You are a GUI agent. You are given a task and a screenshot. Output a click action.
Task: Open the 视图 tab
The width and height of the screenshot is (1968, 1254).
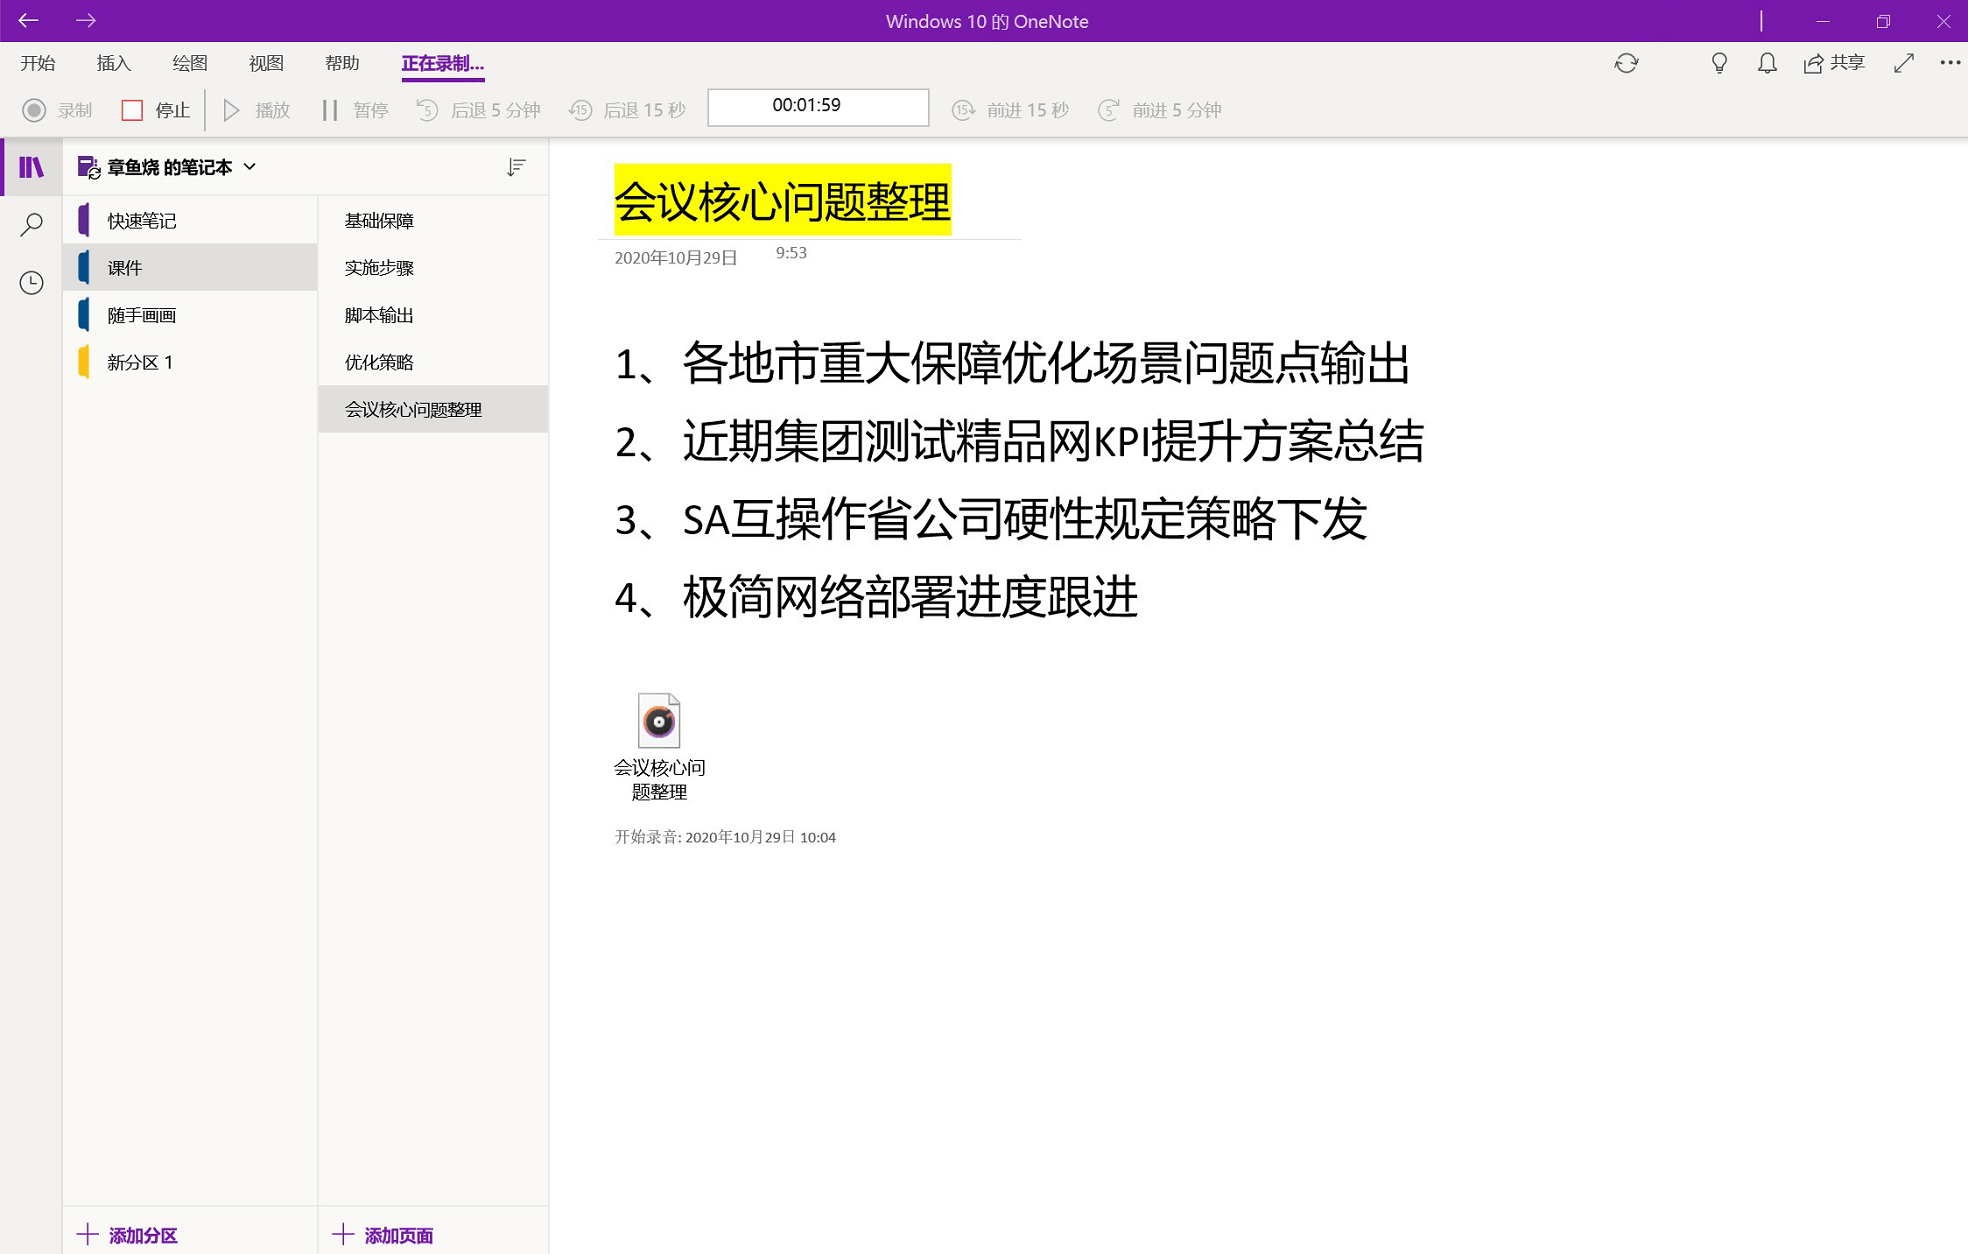[x=266, y=63]
